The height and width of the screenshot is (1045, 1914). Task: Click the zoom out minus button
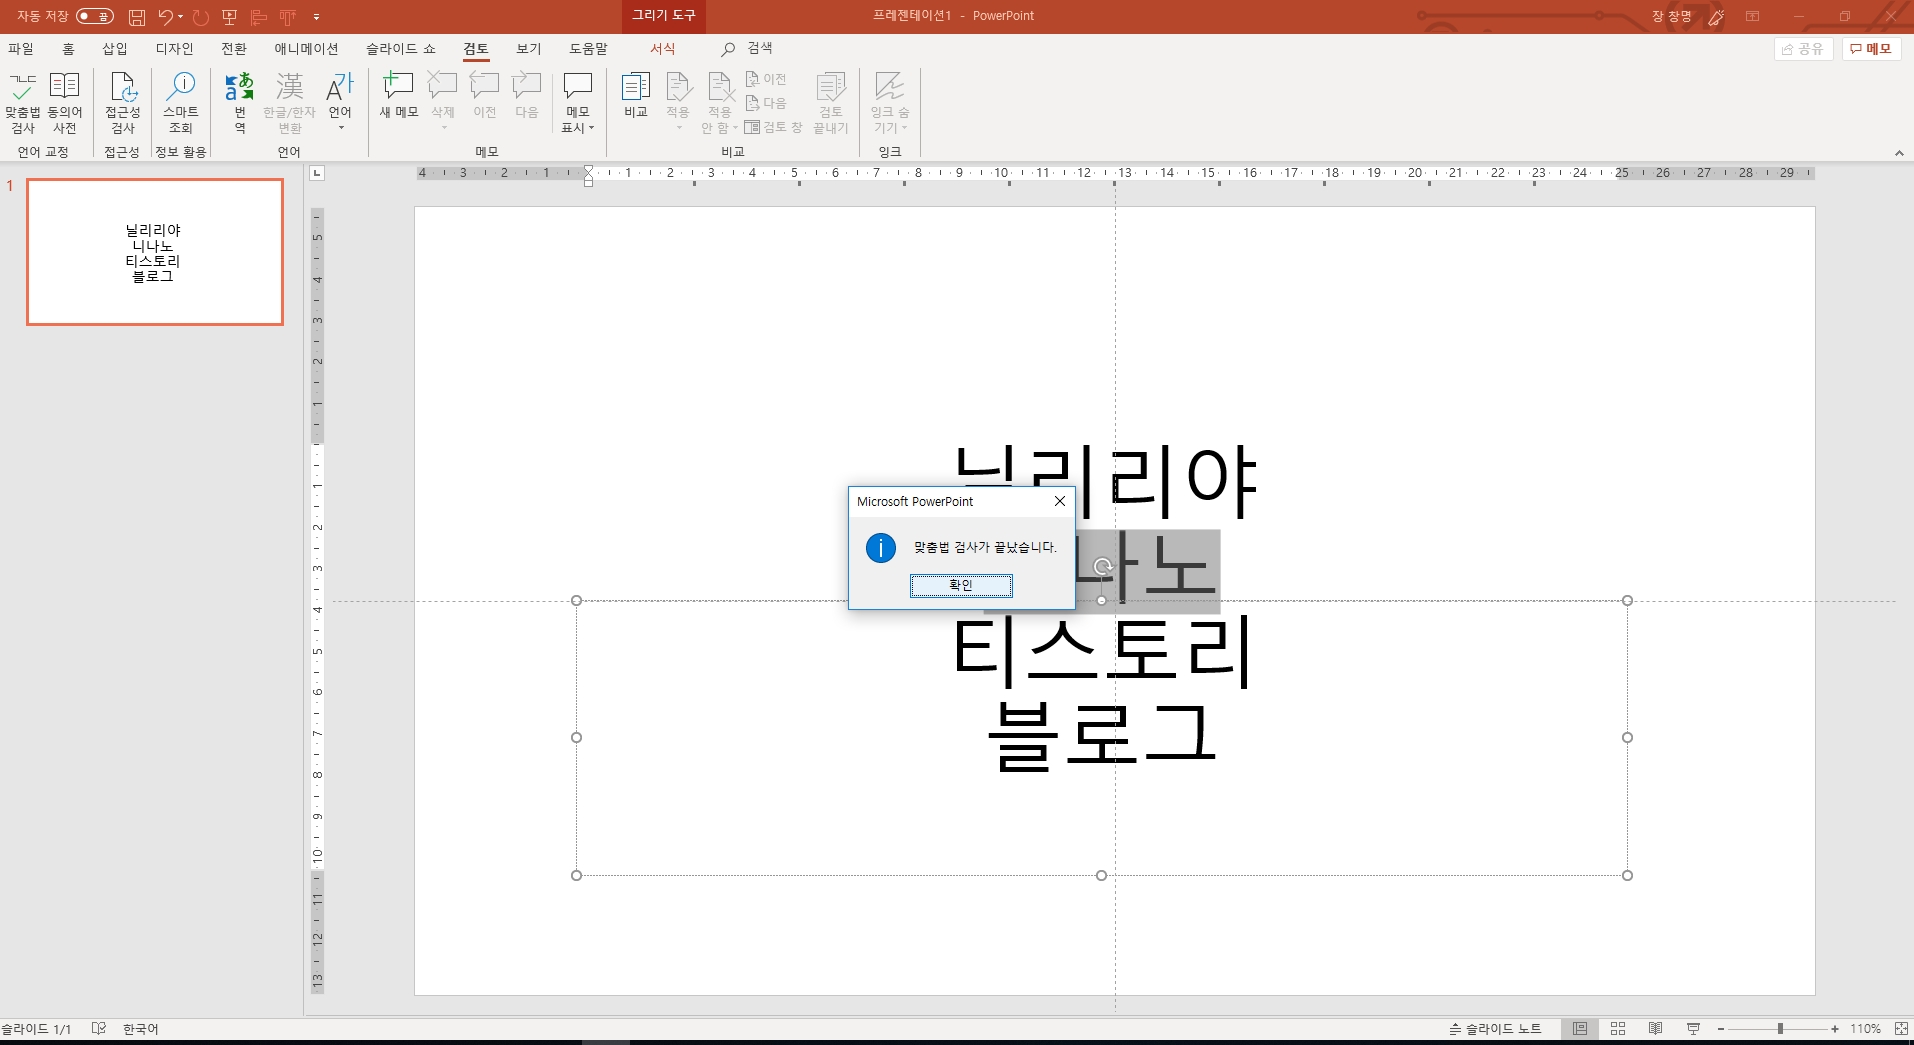tap(1721, 1029)
